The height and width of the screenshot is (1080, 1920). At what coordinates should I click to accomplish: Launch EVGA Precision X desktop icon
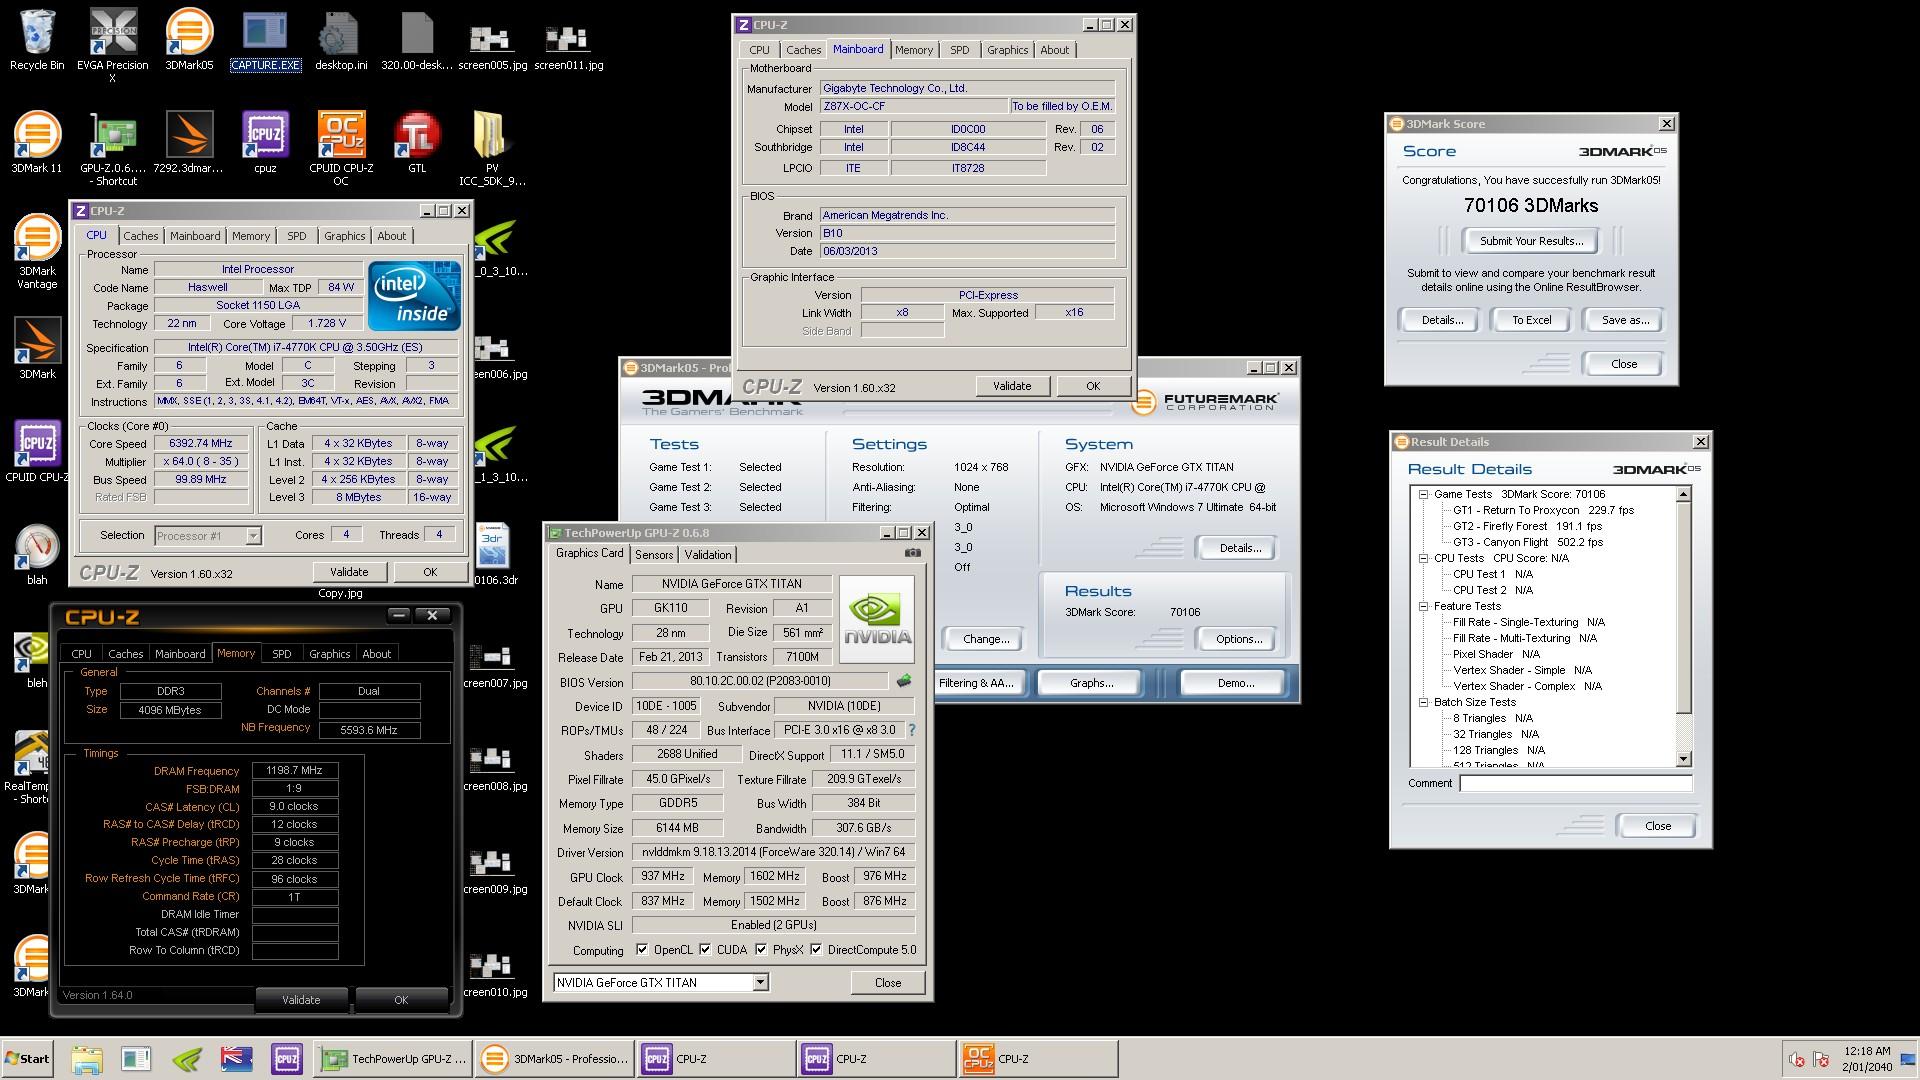pos(113,45)
